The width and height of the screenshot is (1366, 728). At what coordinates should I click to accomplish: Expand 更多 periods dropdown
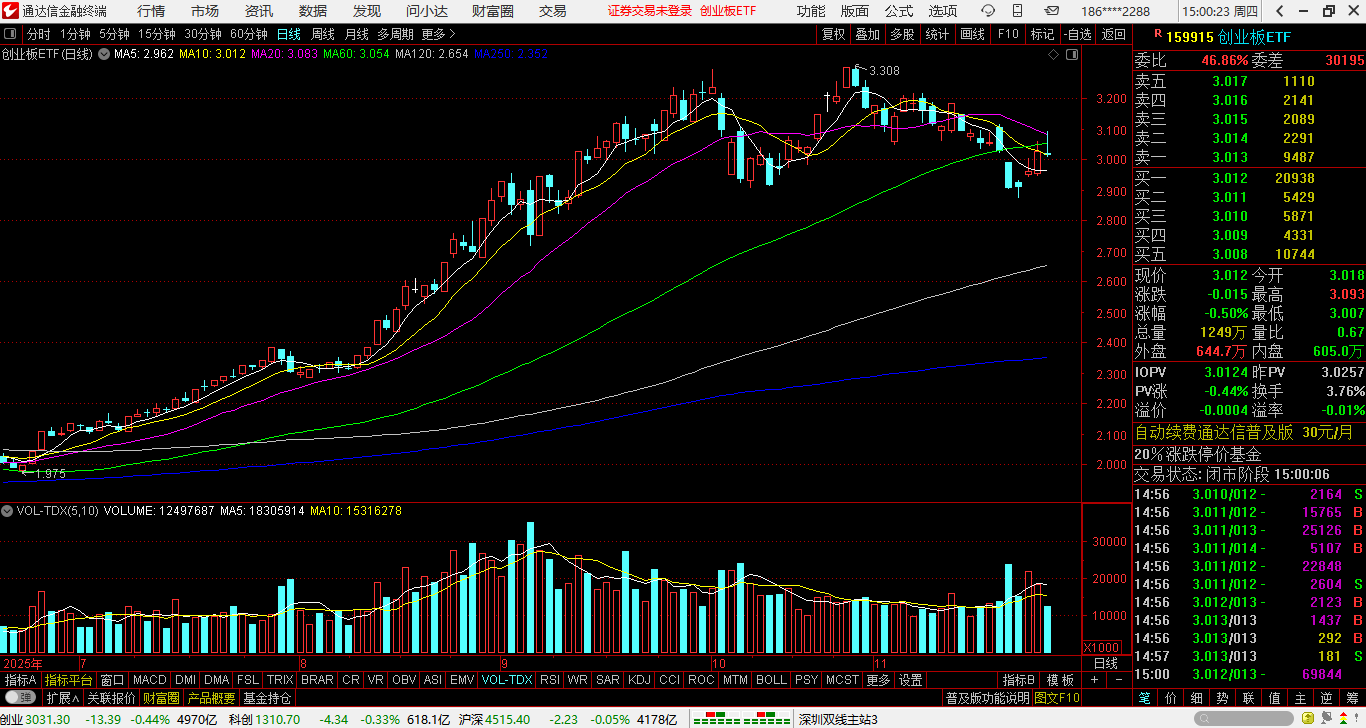tap(438, 34)
